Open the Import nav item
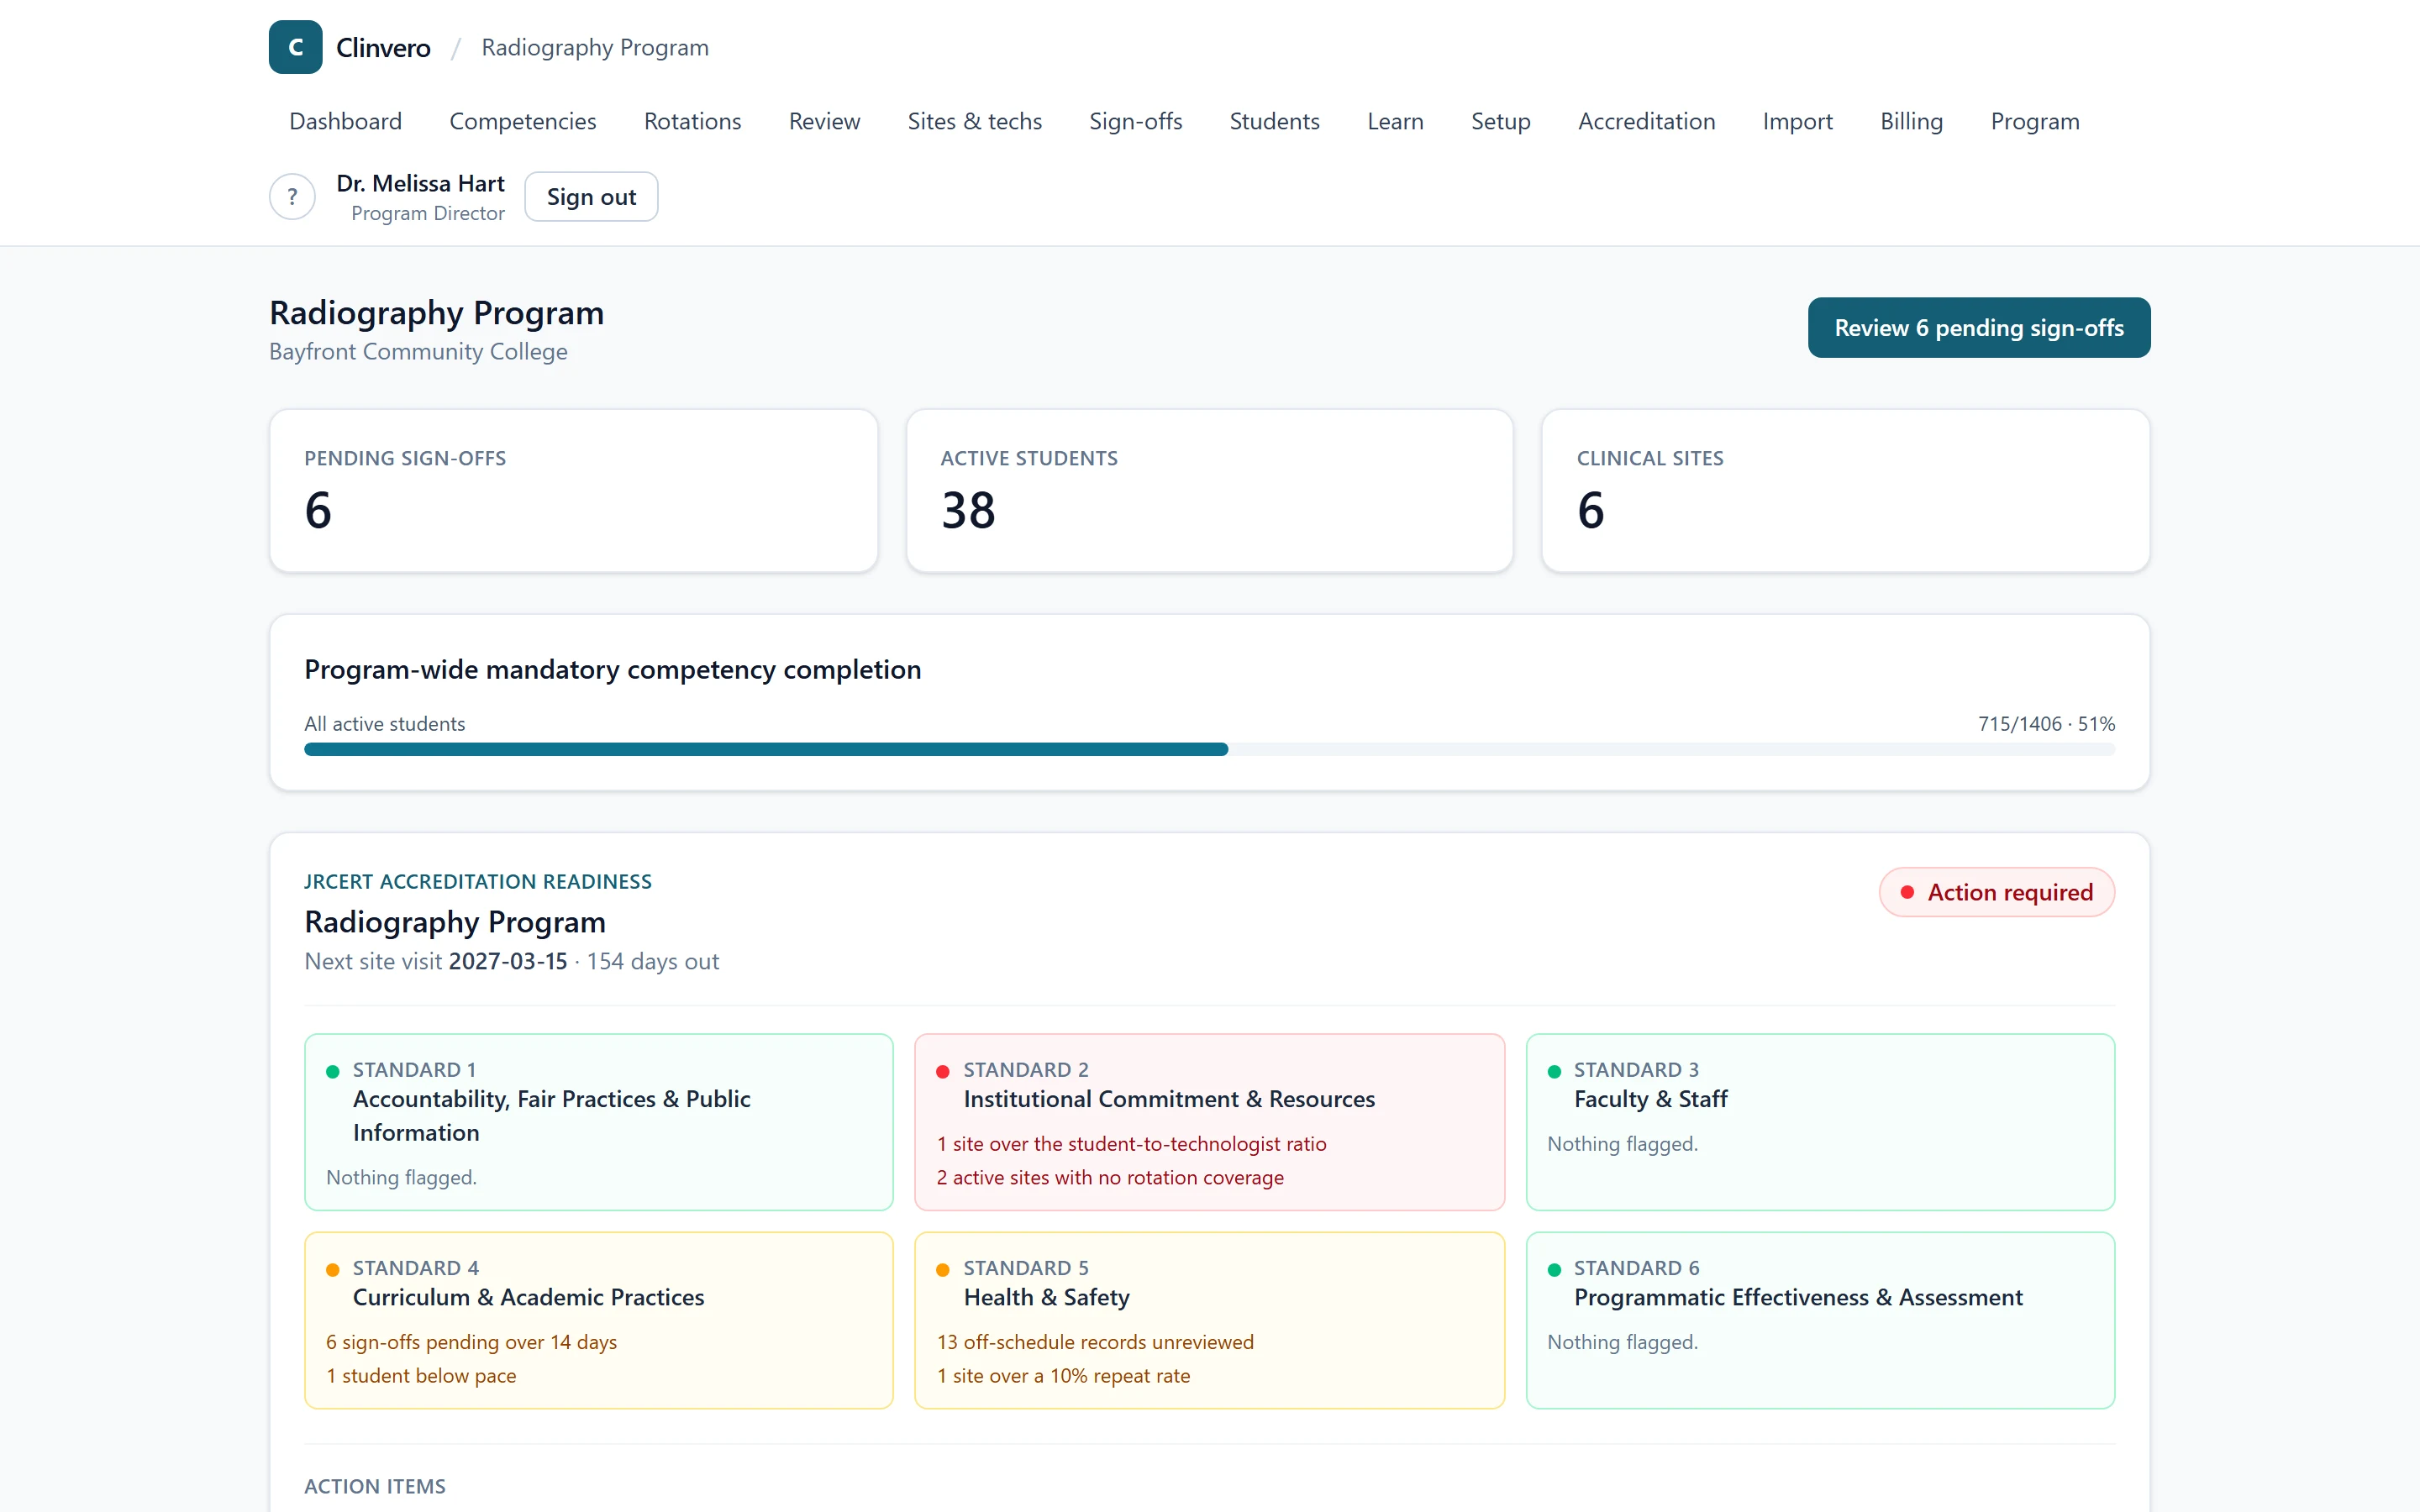This screenshot has width=2420, height=1512. 1797,121
